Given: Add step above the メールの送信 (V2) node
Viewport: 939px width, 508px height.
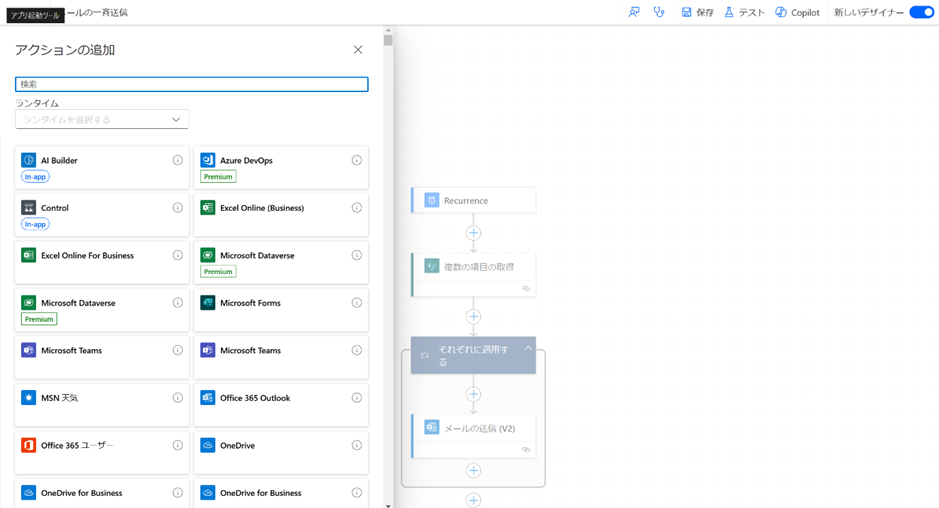Looking at the screenshot, I should (x=474, y=394).
